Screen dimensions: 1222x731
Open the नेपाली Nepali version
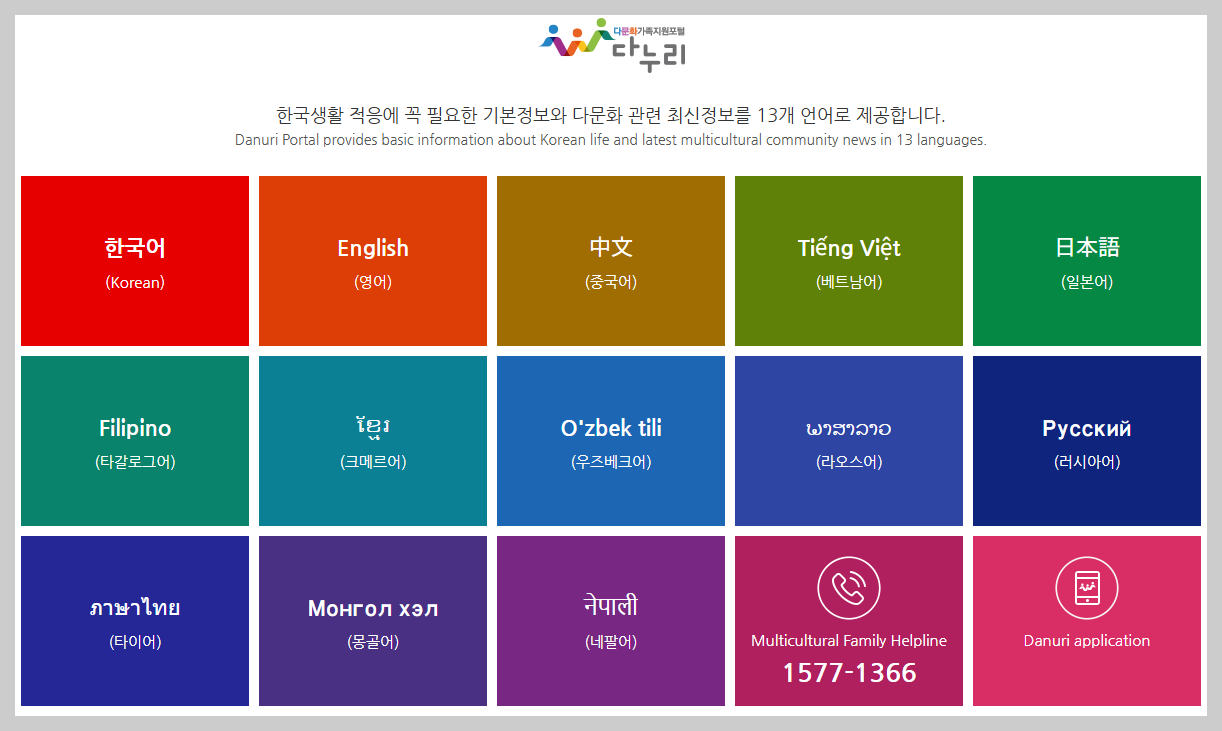pyautogui.click(x=610, y=620)
